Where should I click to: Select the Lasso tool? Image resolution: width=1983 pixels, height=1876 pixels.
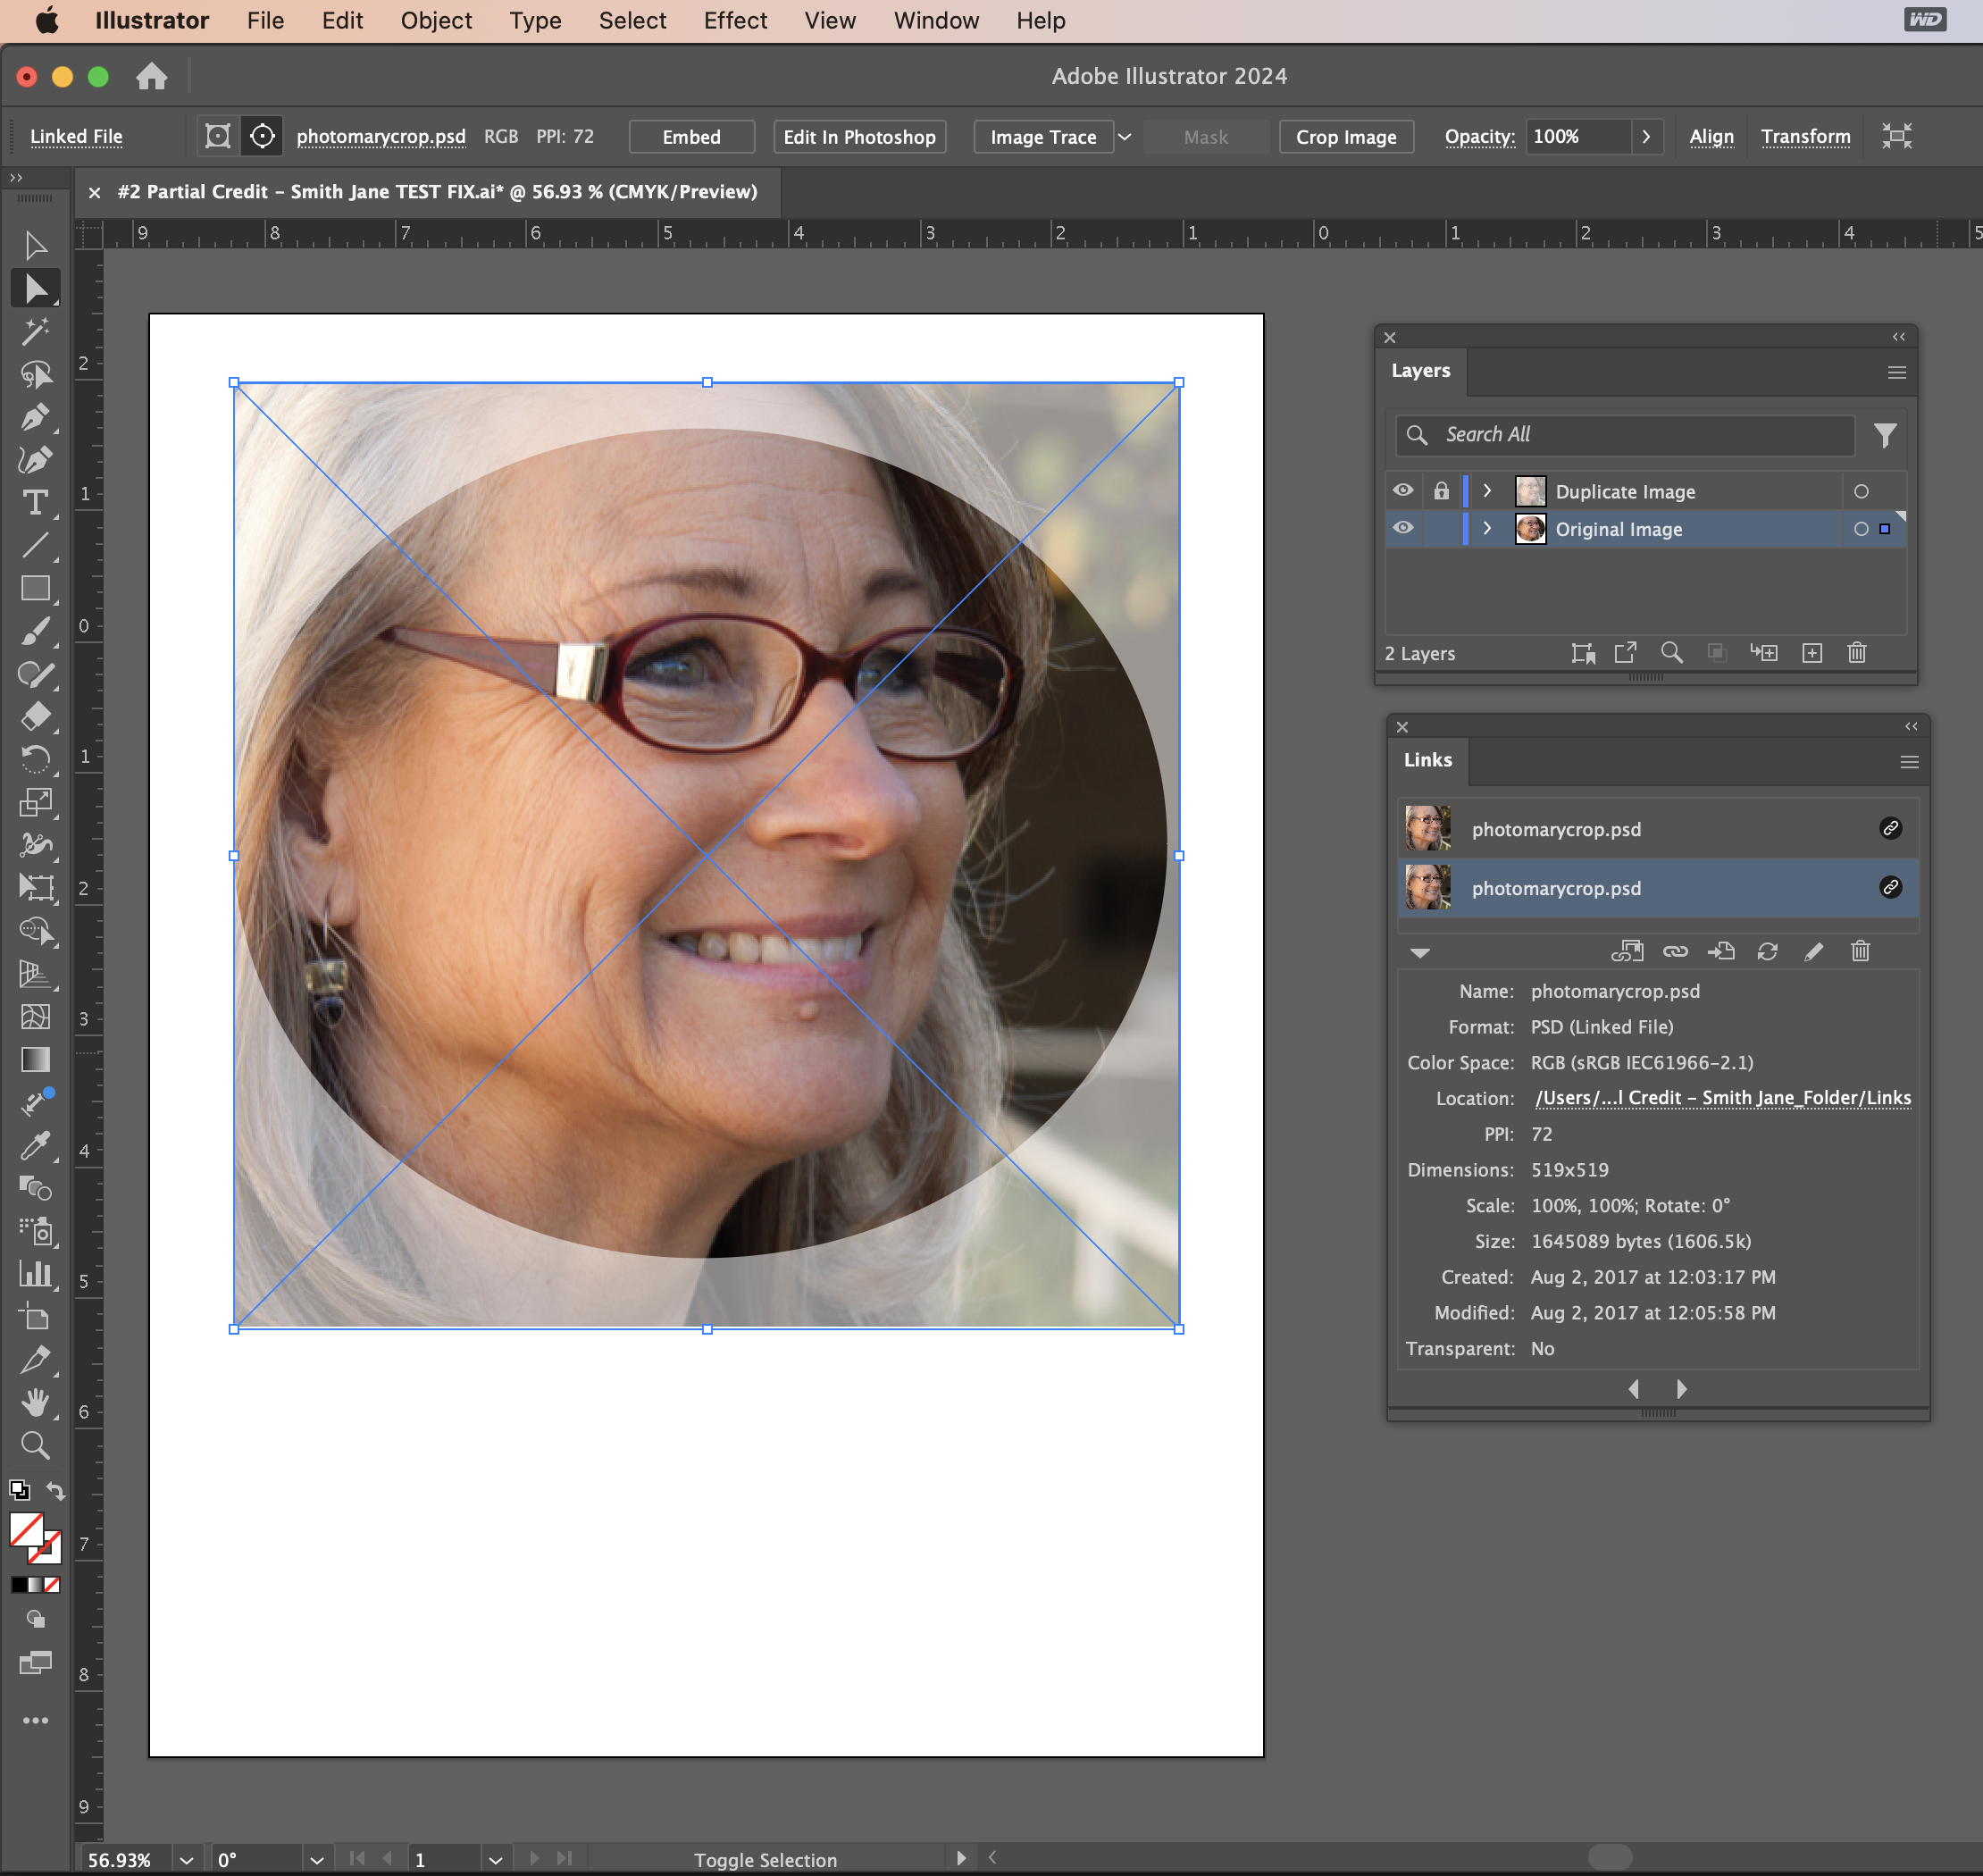tap(35, 374)
